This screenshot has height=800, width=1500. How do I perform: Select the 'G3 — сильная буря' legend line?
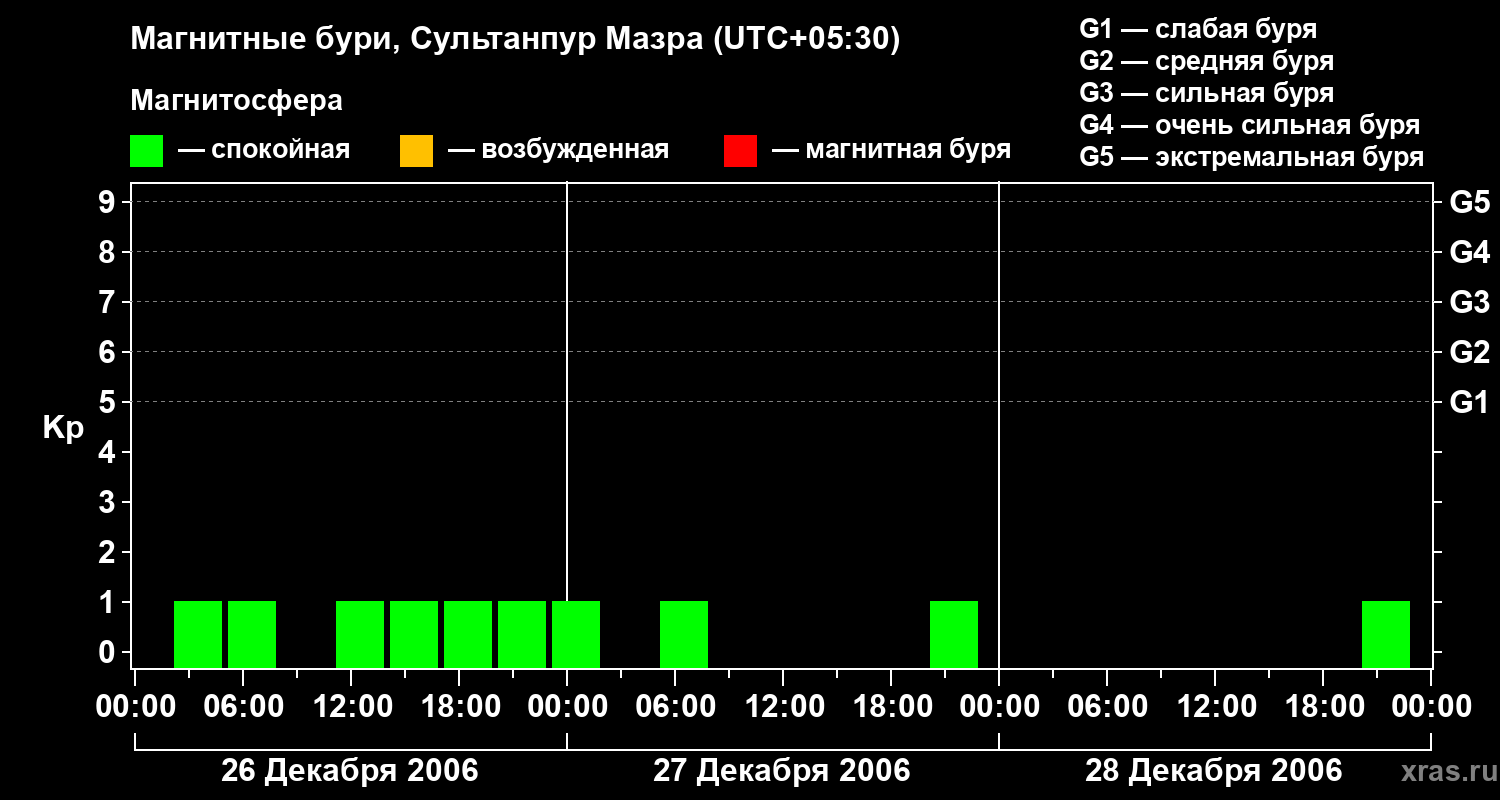pos(1207,93)
